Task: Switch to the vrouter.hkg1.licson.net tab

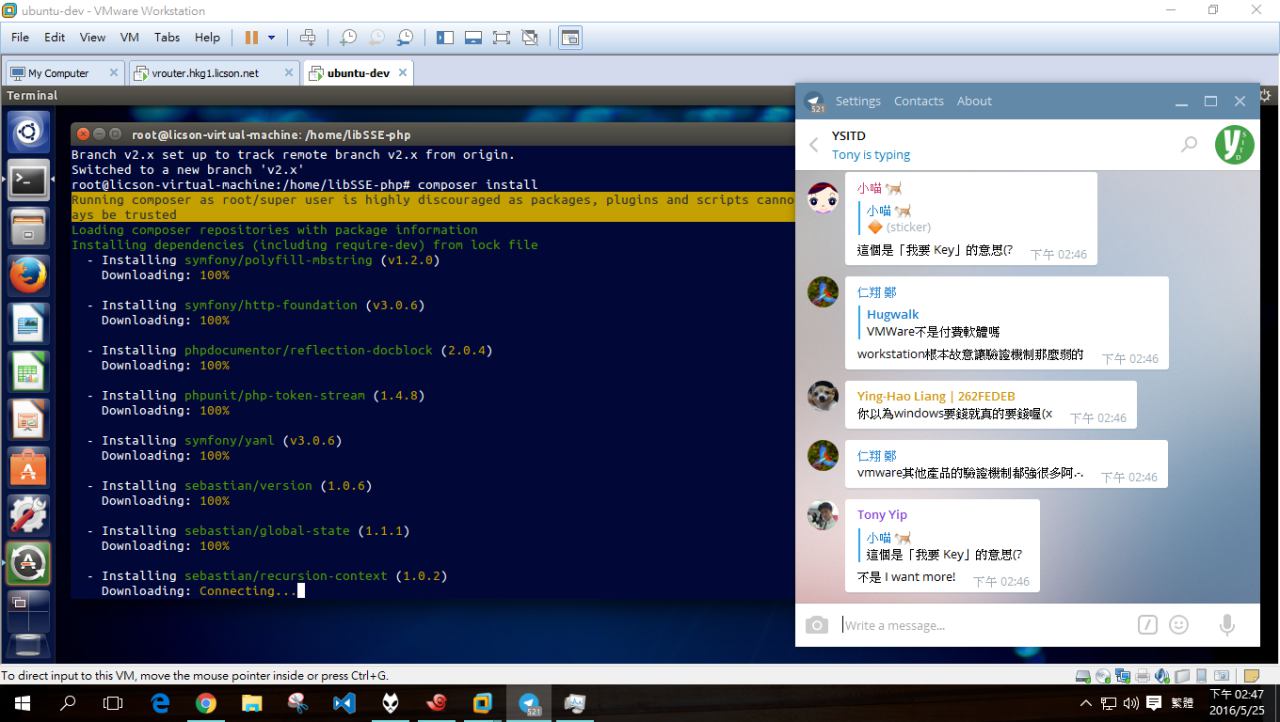Action: point(205,73)
